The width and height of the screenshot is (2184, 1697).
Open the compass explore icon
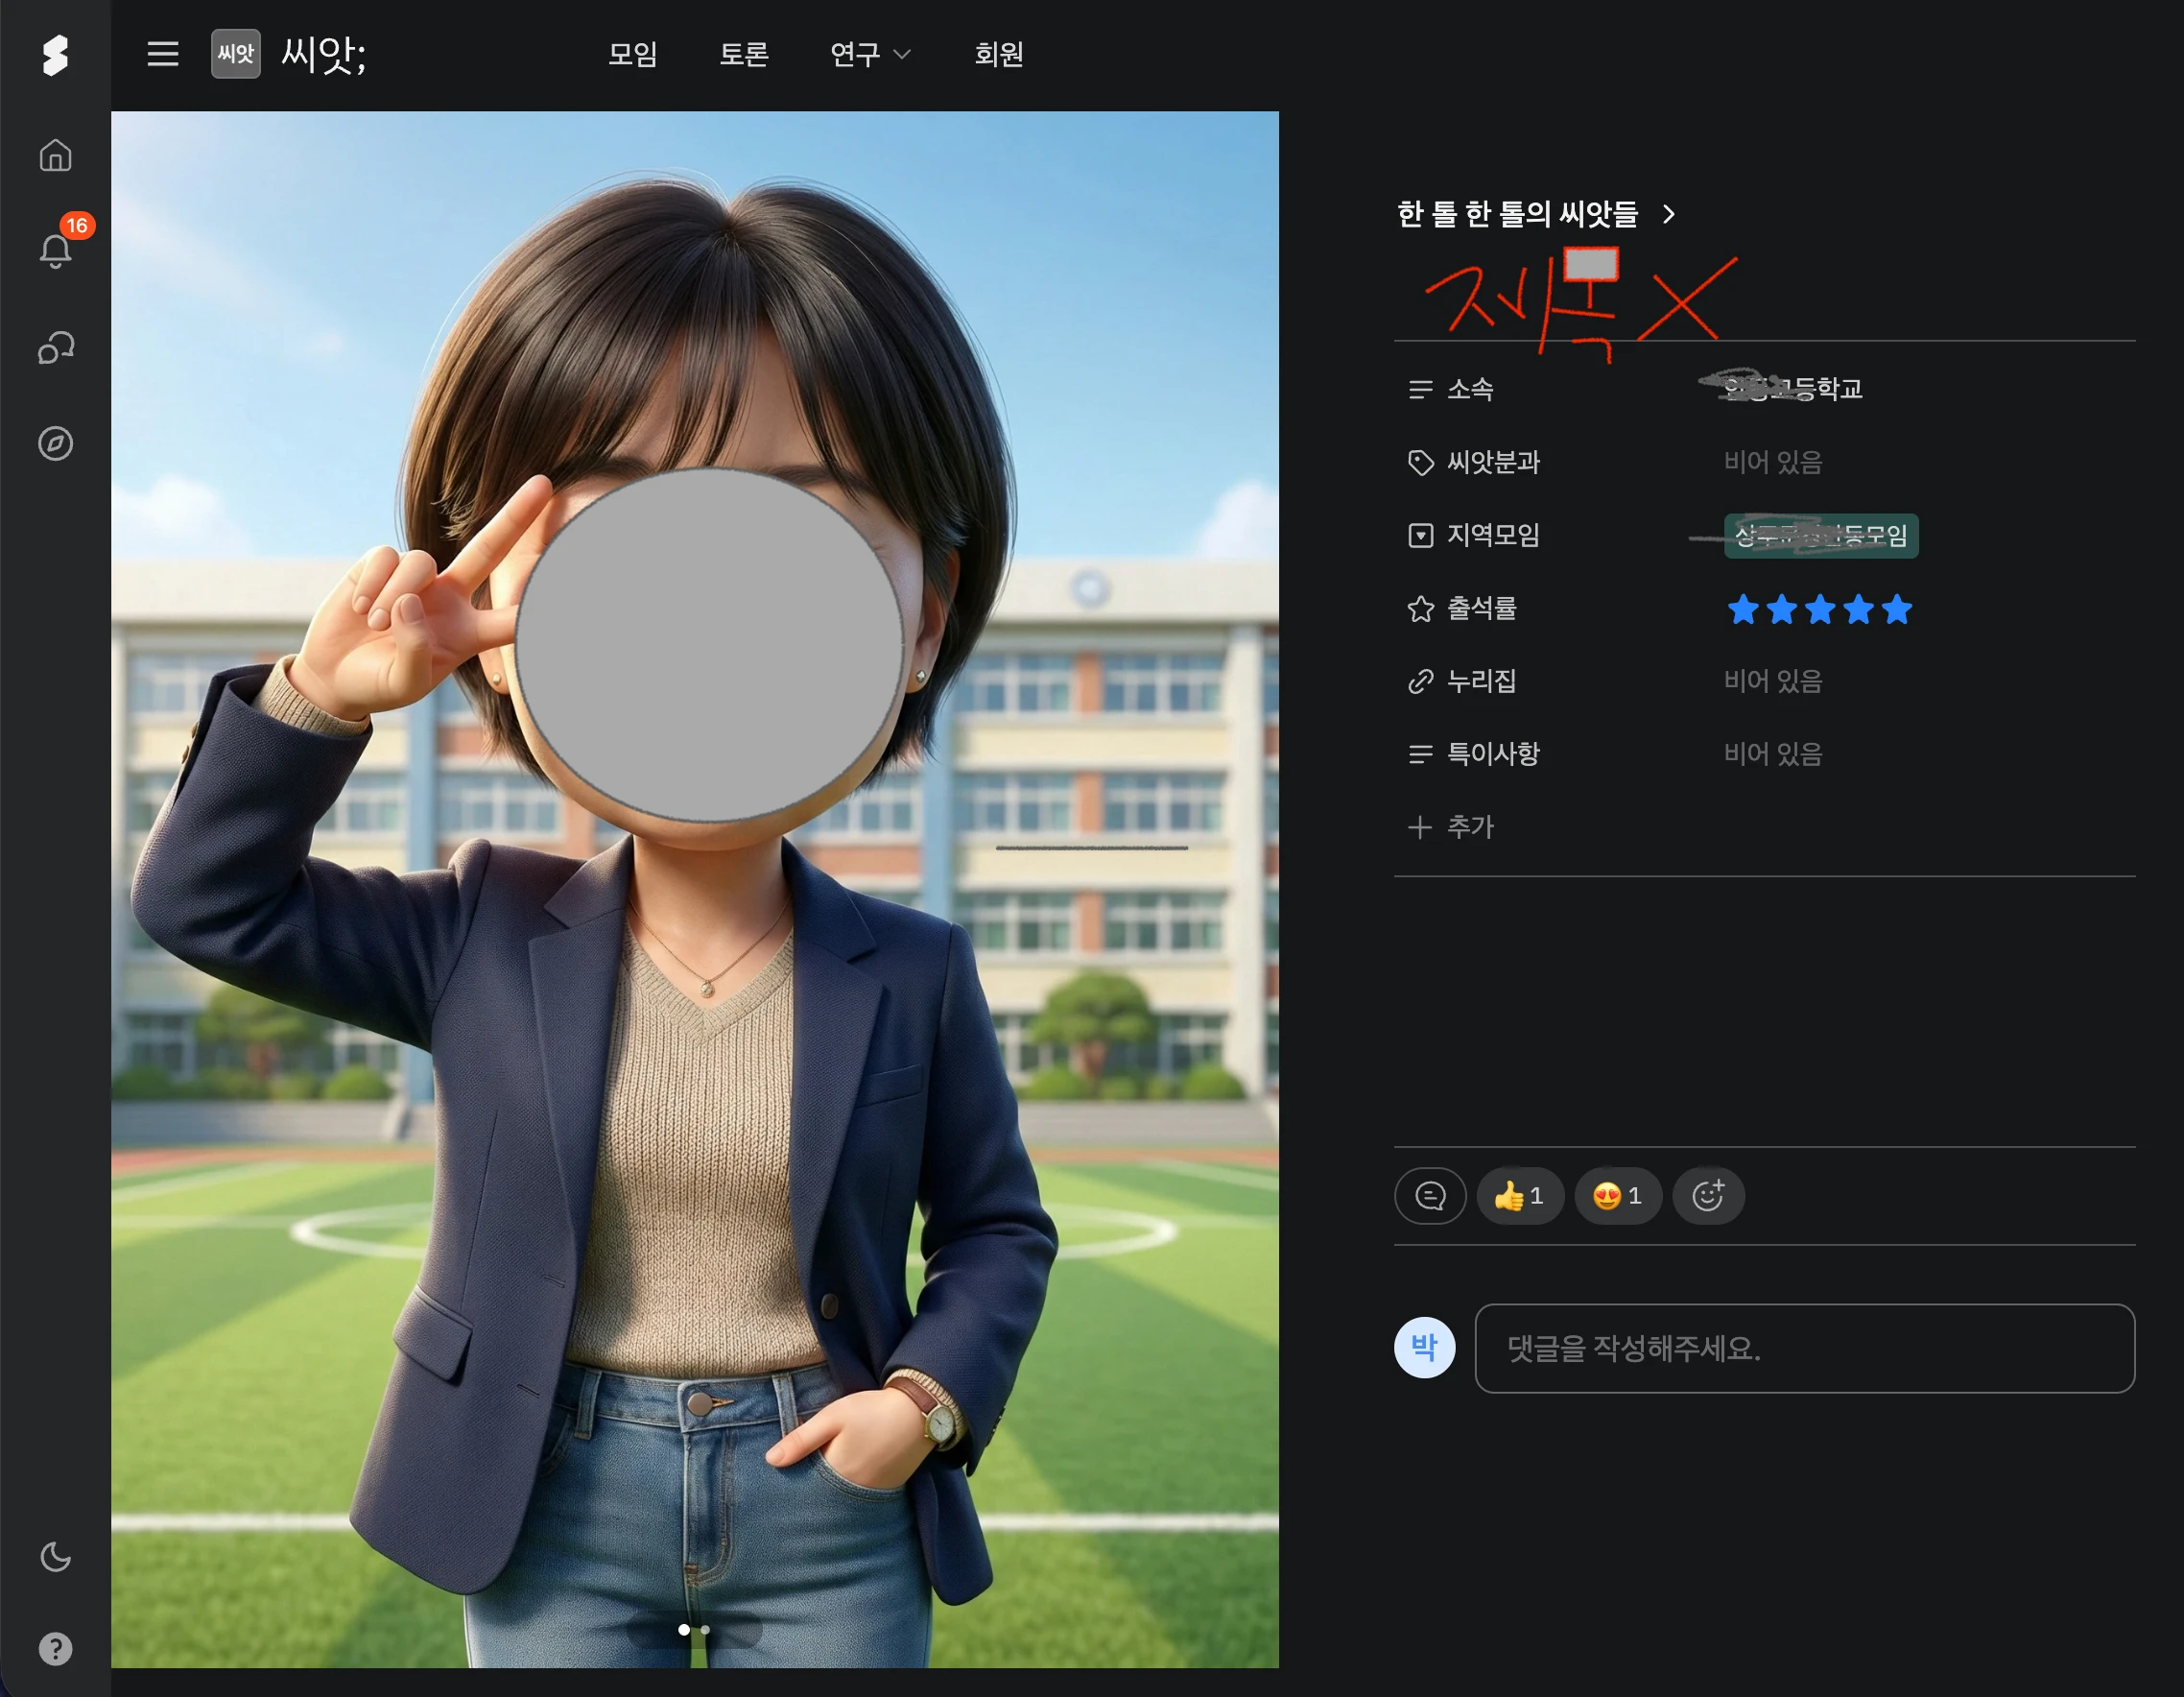tap(55, 443)
